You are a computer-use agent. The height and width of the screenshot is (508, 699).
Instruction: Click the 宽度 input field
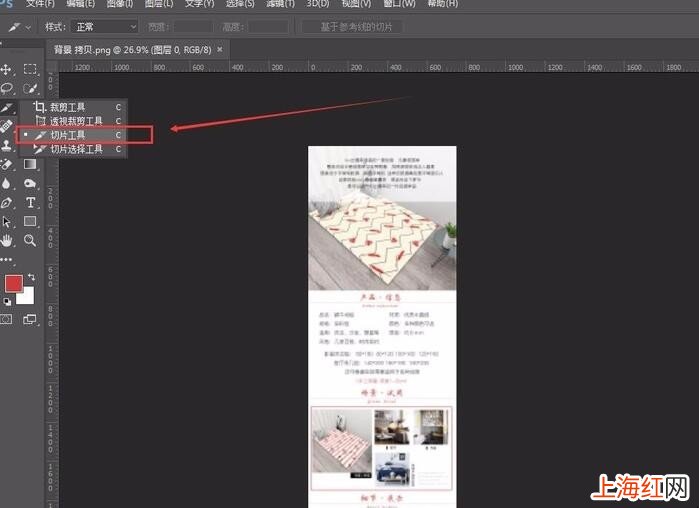tap(193, 27)
